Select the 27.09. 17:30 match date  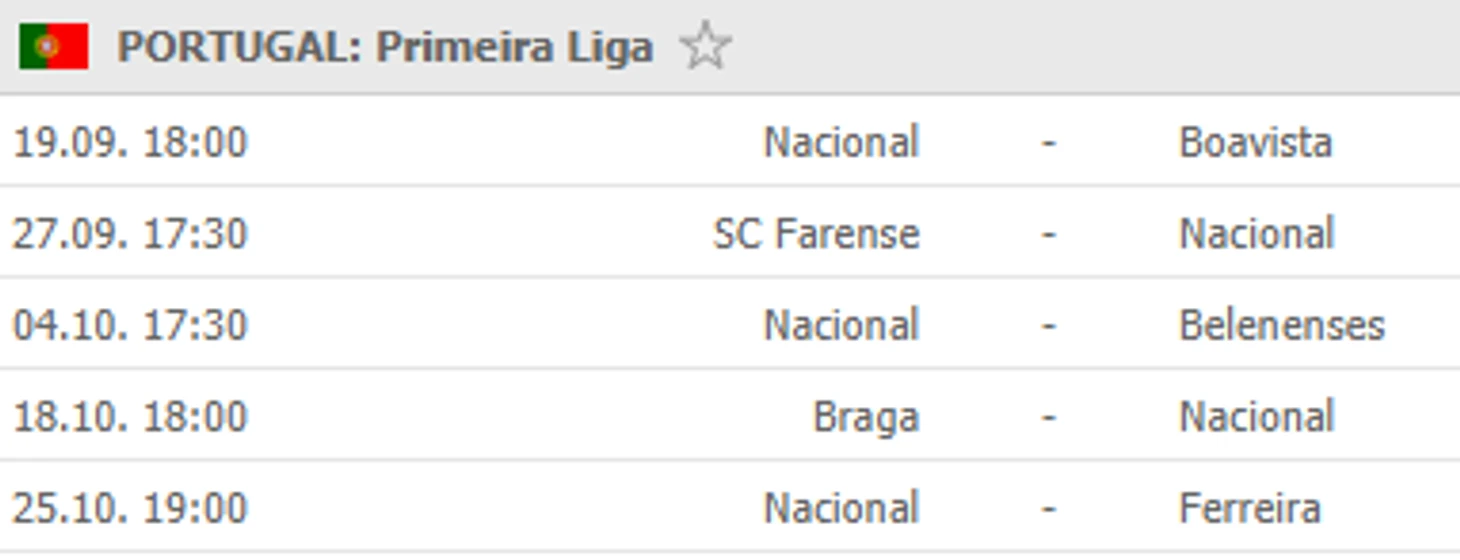click(130, 234)
